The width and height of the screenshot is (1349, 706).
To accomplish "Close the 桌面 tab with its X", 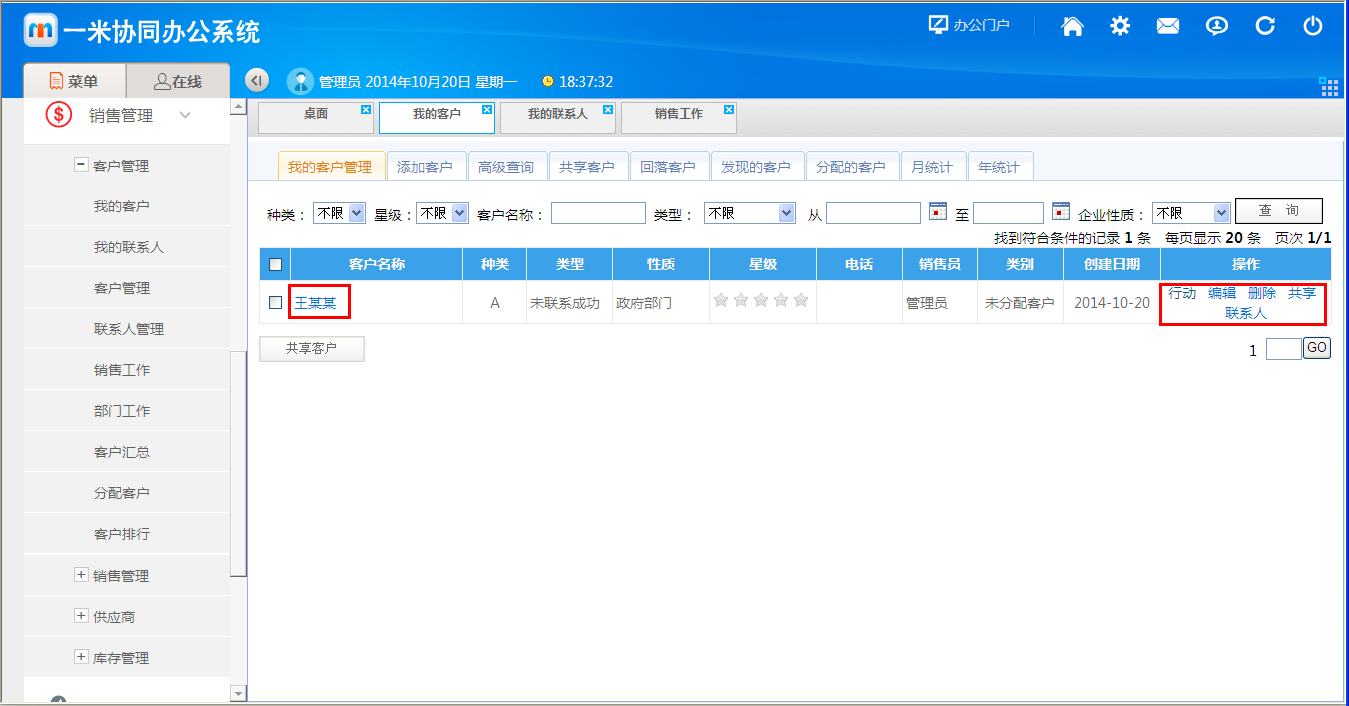I will pos(366,109).
